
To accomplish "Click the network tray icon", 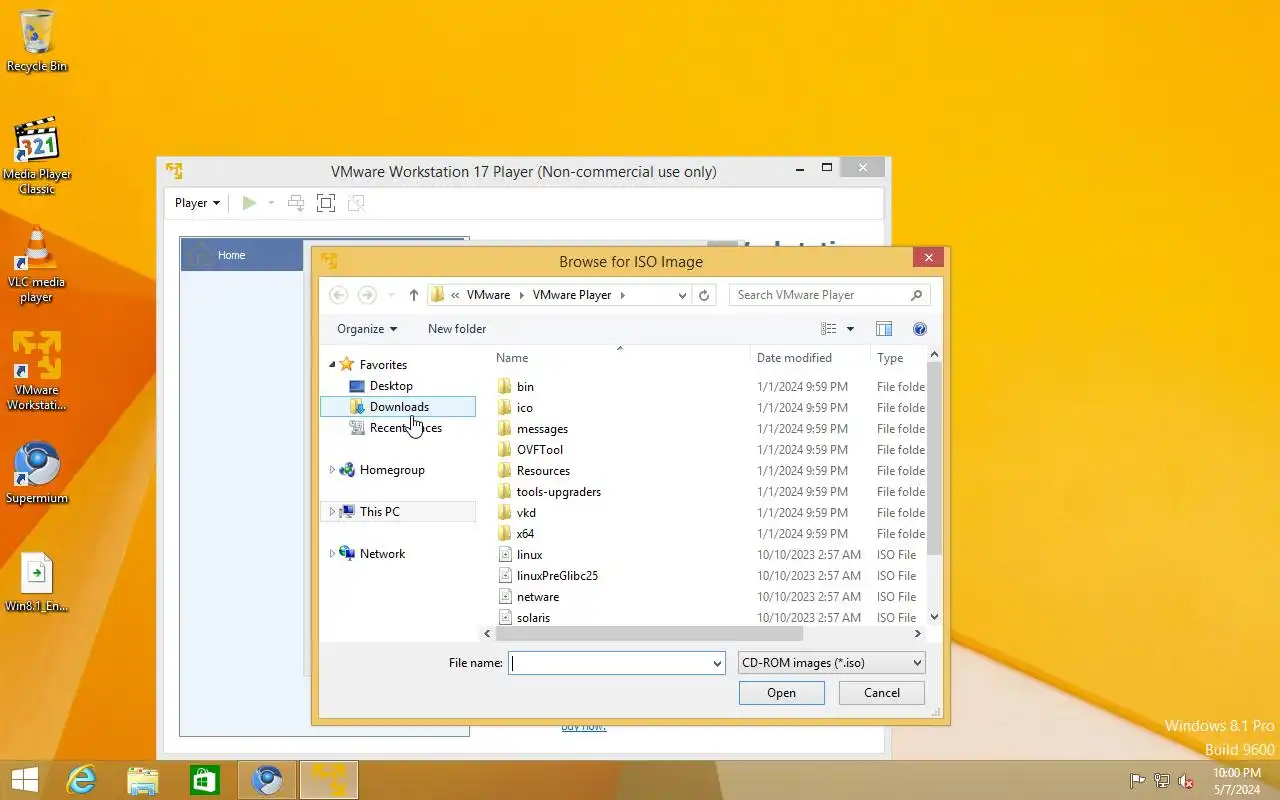I will tap(1162, 781).
